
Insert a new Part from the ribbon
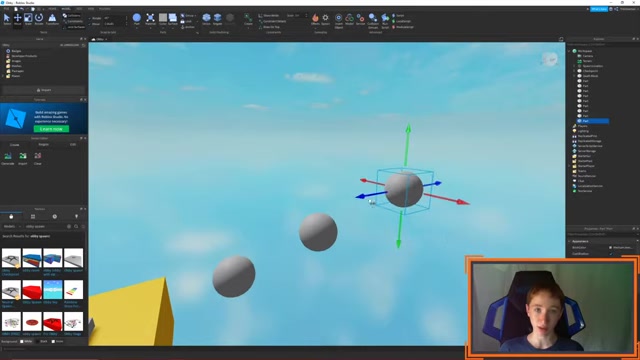coord(137,19)
